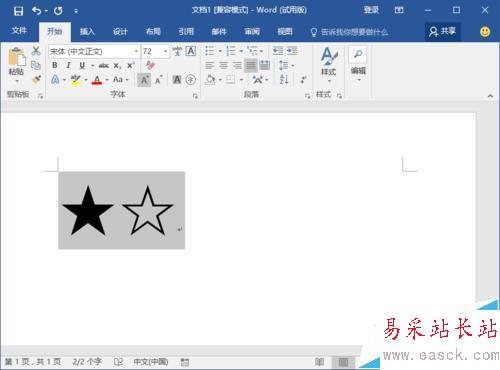Insert an enclosed character (circled 字)

click(x=191, y=80)
